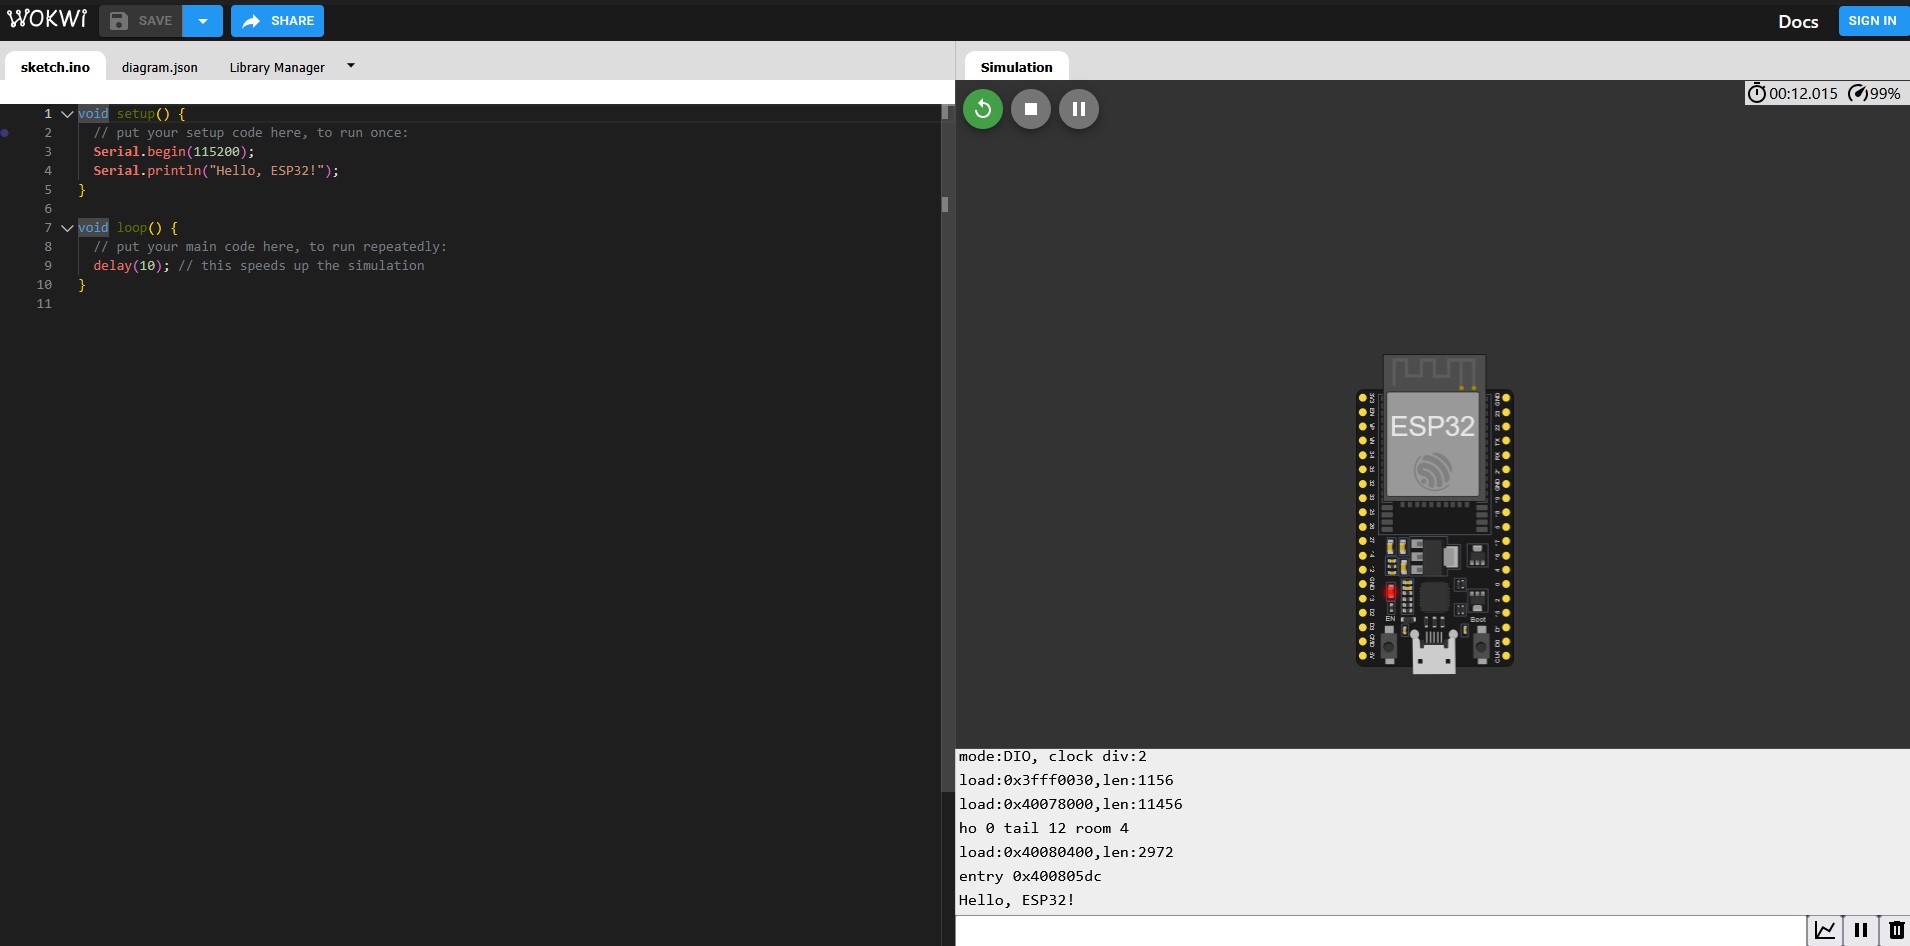Click the simulation speed gauge icon
Viewport: 1910px width, 946px height.
(x=1858, y=93)
